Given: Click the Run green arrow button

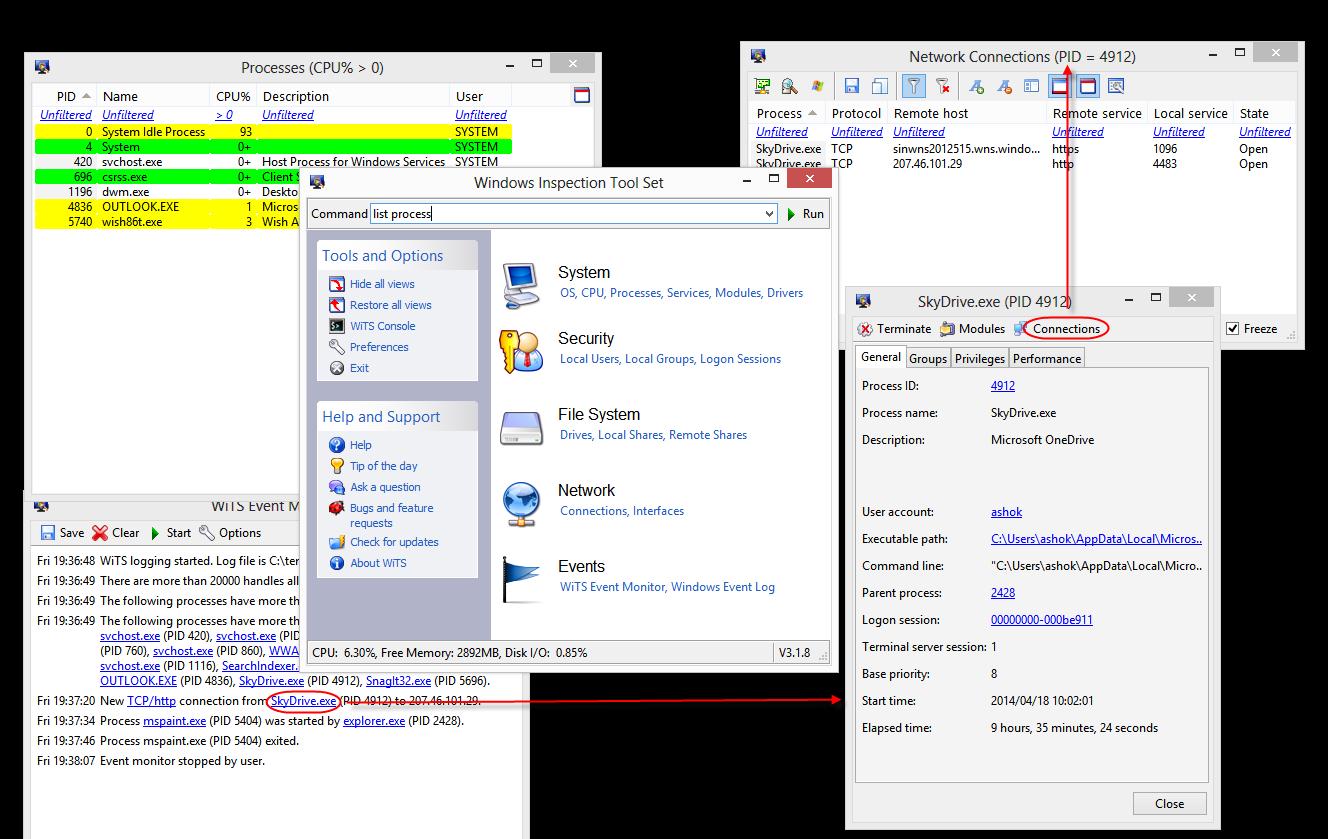Looking at the screenshot, I should (805, 214).
